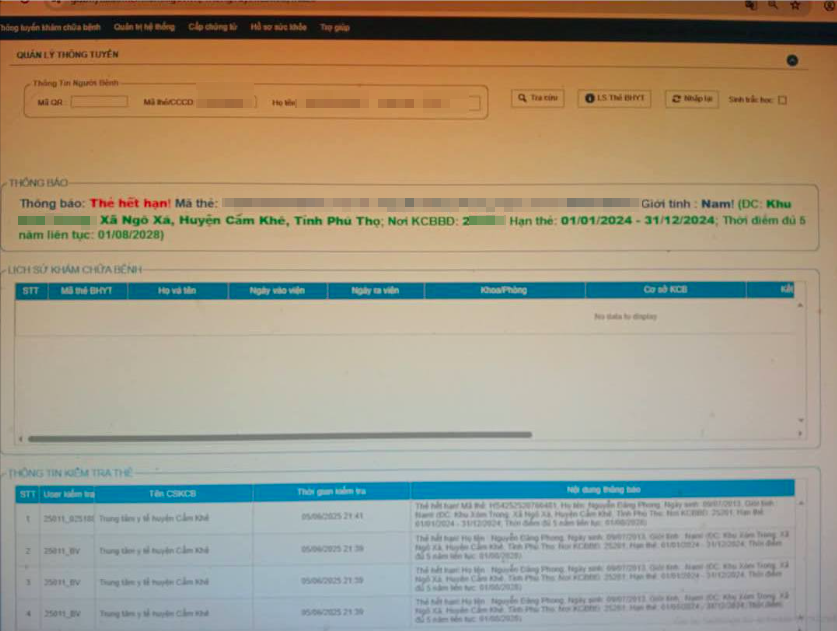Screen dimensions: 837x631
Task: Click the history table scroll-up arrow
Action: [x=800, y=305]
